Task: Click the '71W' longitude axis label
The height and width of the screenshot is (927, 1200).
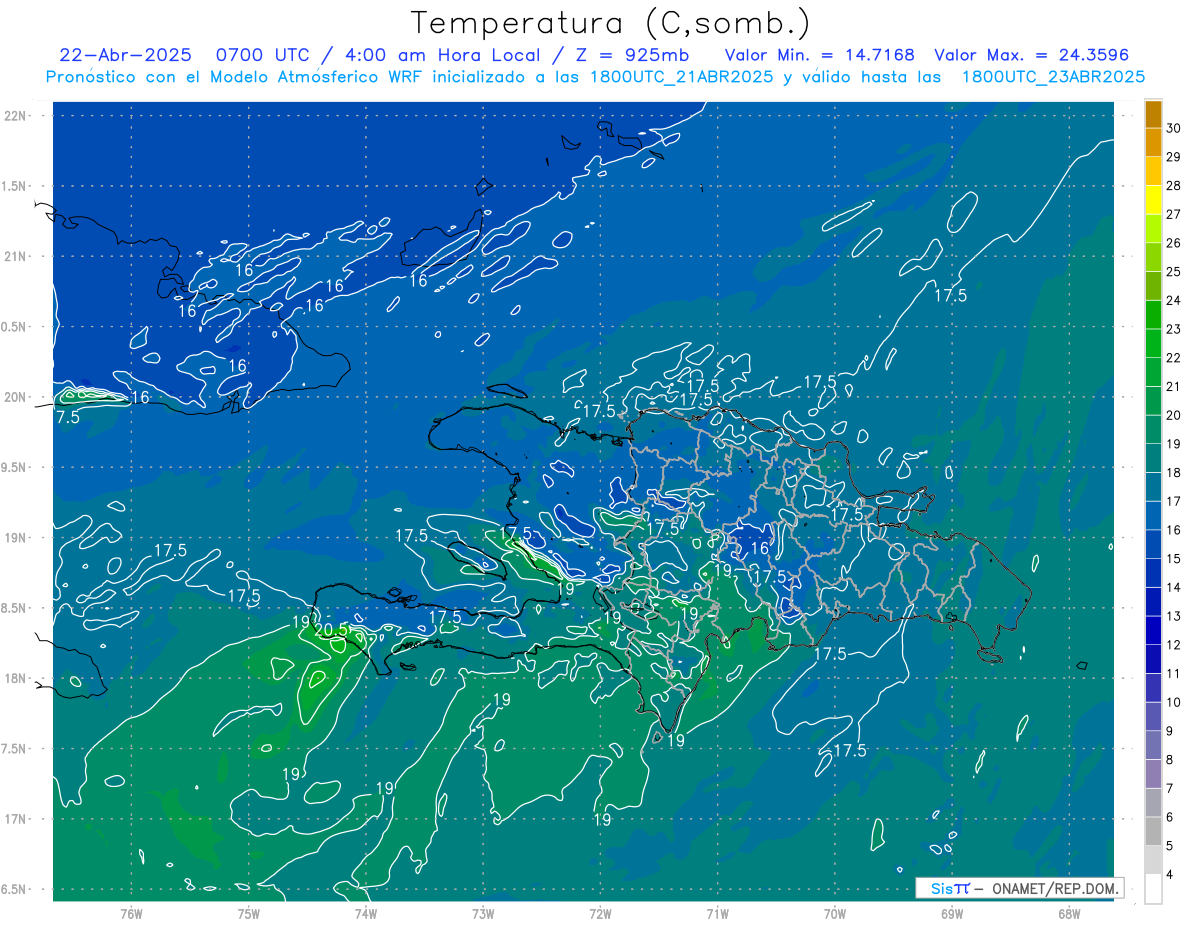Action: pos(717,914)
